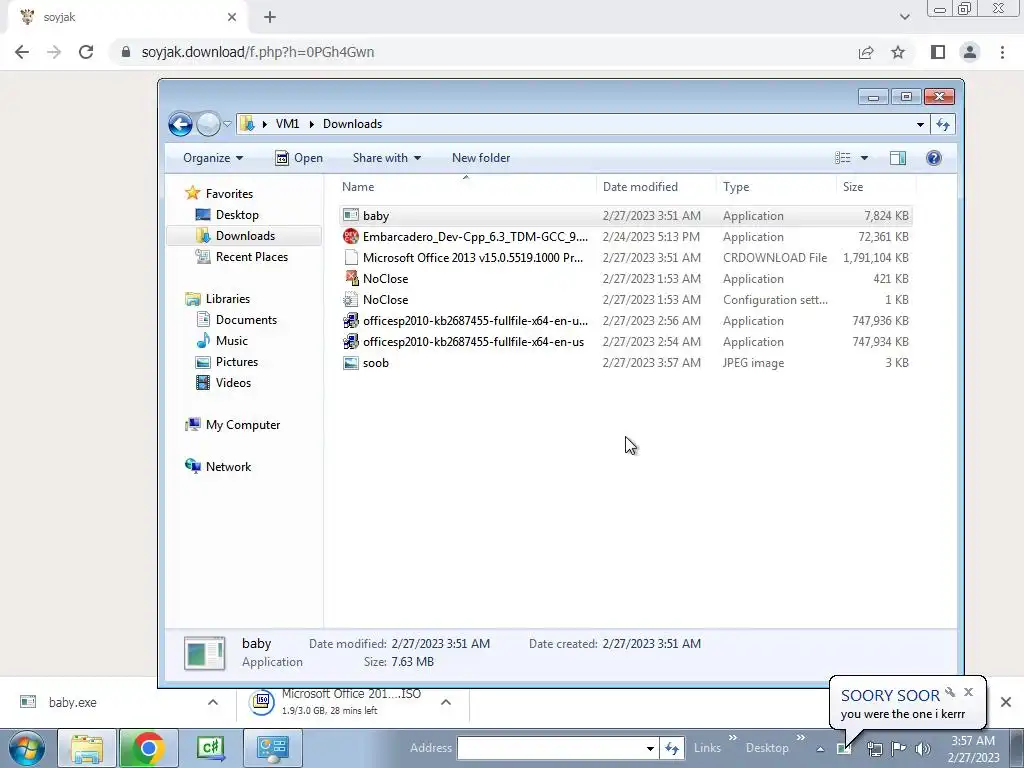Open Chrome three-dot menu
1024x768 pixels.
(1002, 52)
